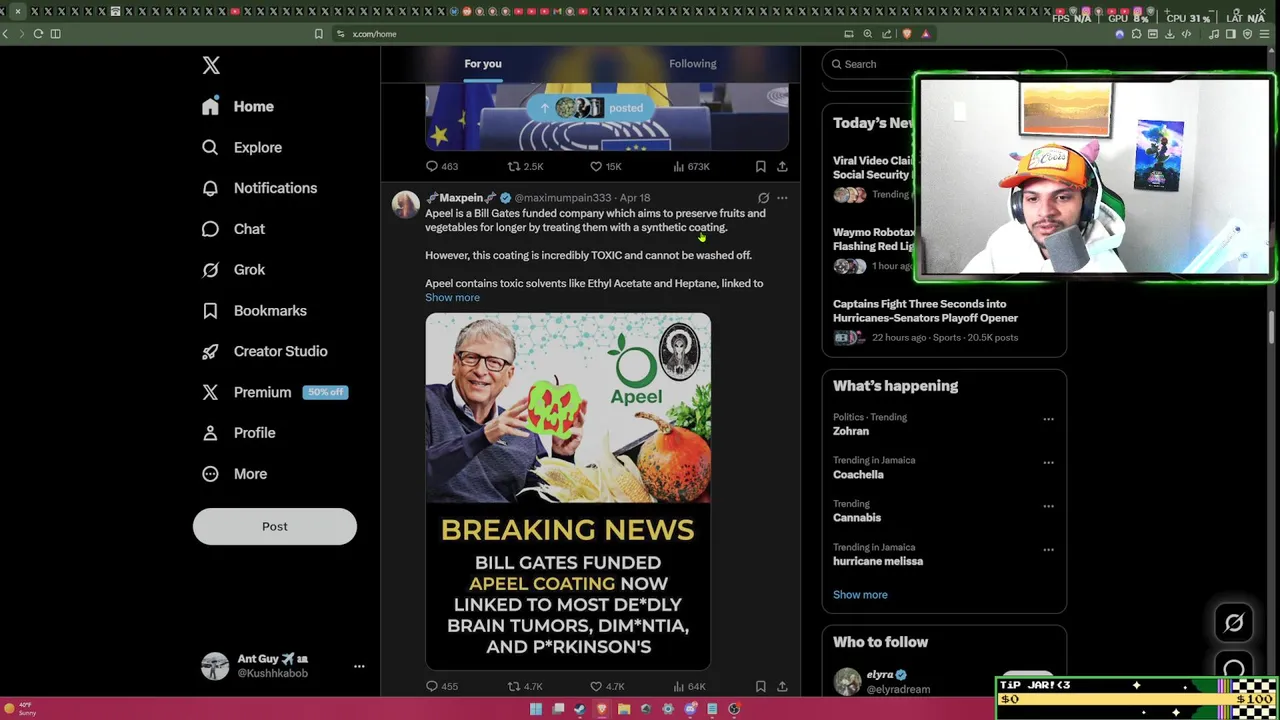Open Discord from the taskbar
Screen dimensions: 1280x720
(690, 709)
